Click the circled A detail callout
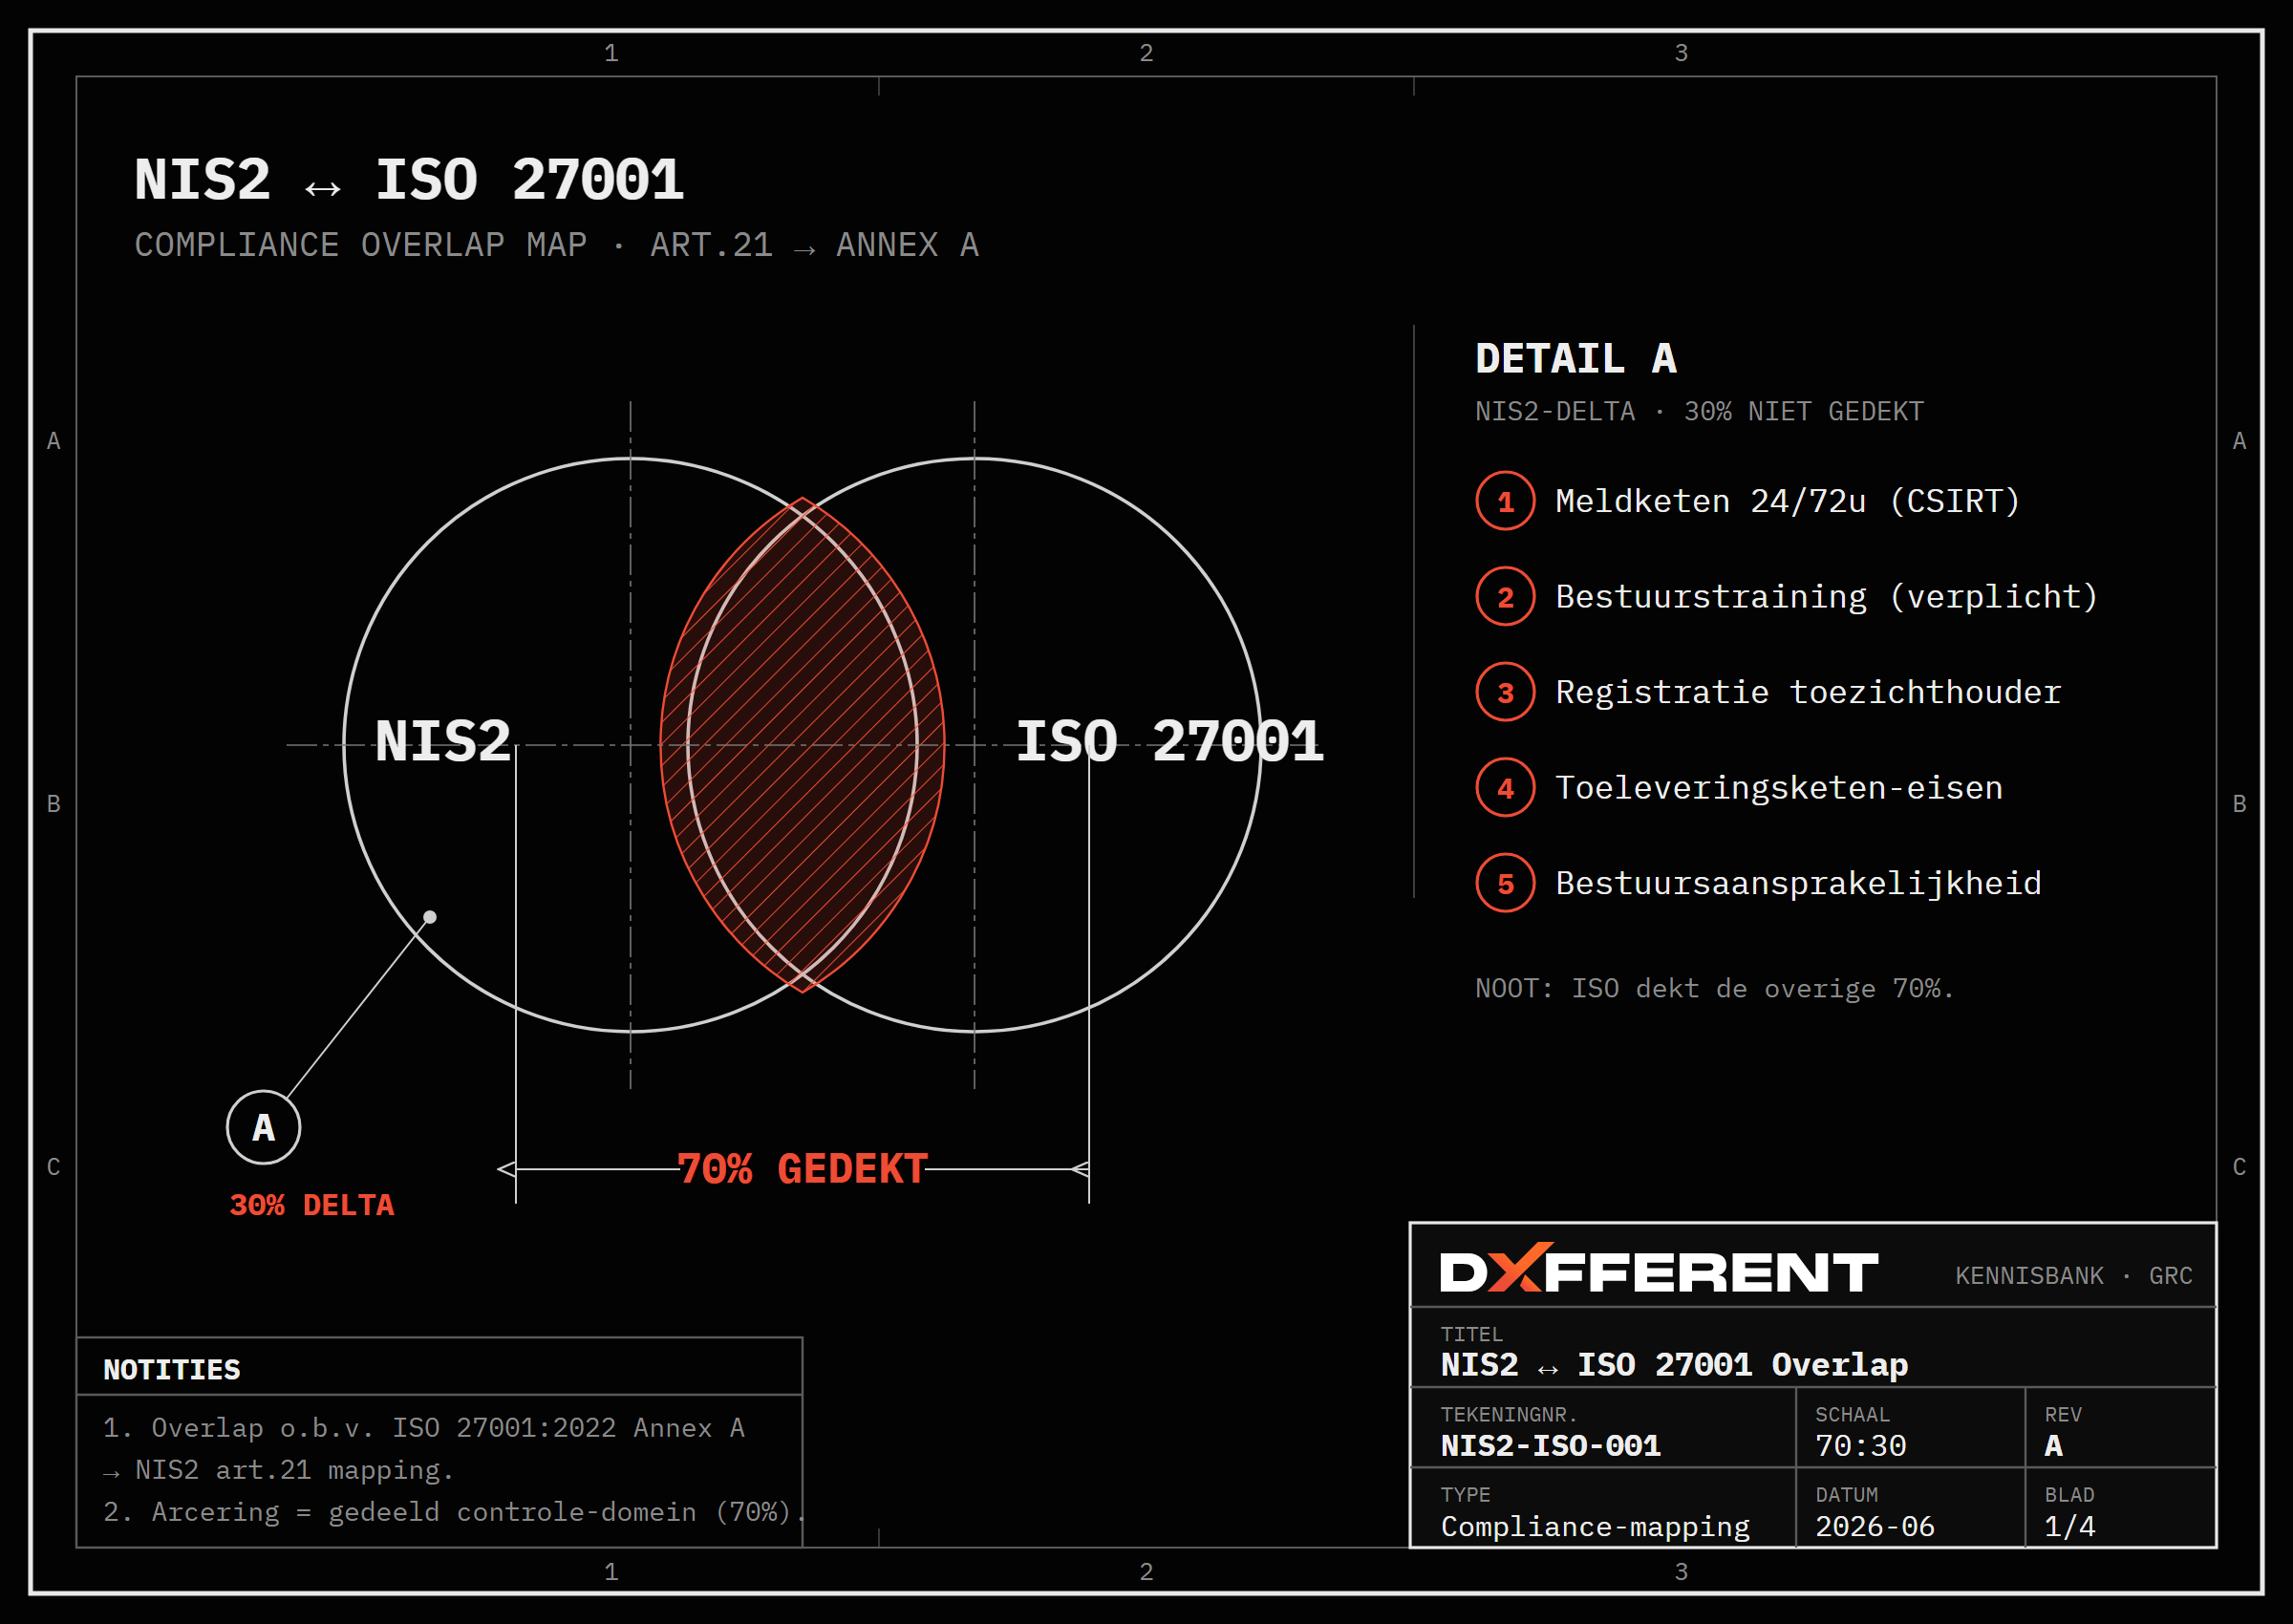The height and width of the screenshot is (1624, 2293). point(263,1127)
